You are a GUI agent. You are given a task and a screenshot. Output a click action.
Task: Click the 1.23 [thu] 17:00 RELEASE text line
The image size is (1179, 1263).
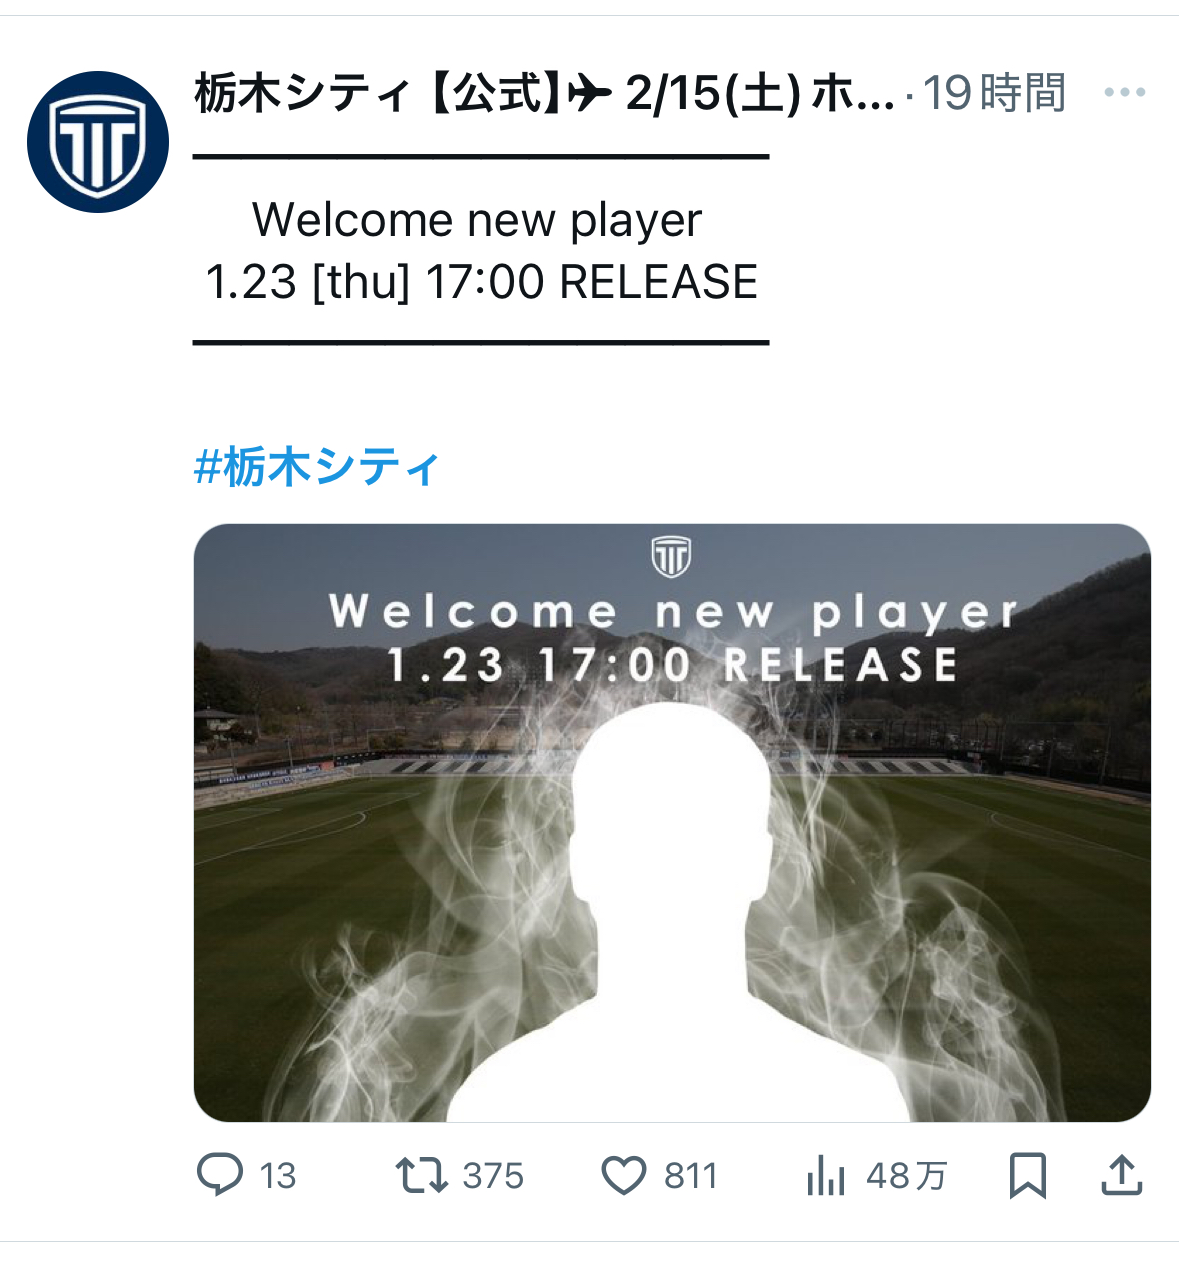(x=481, y=282)
